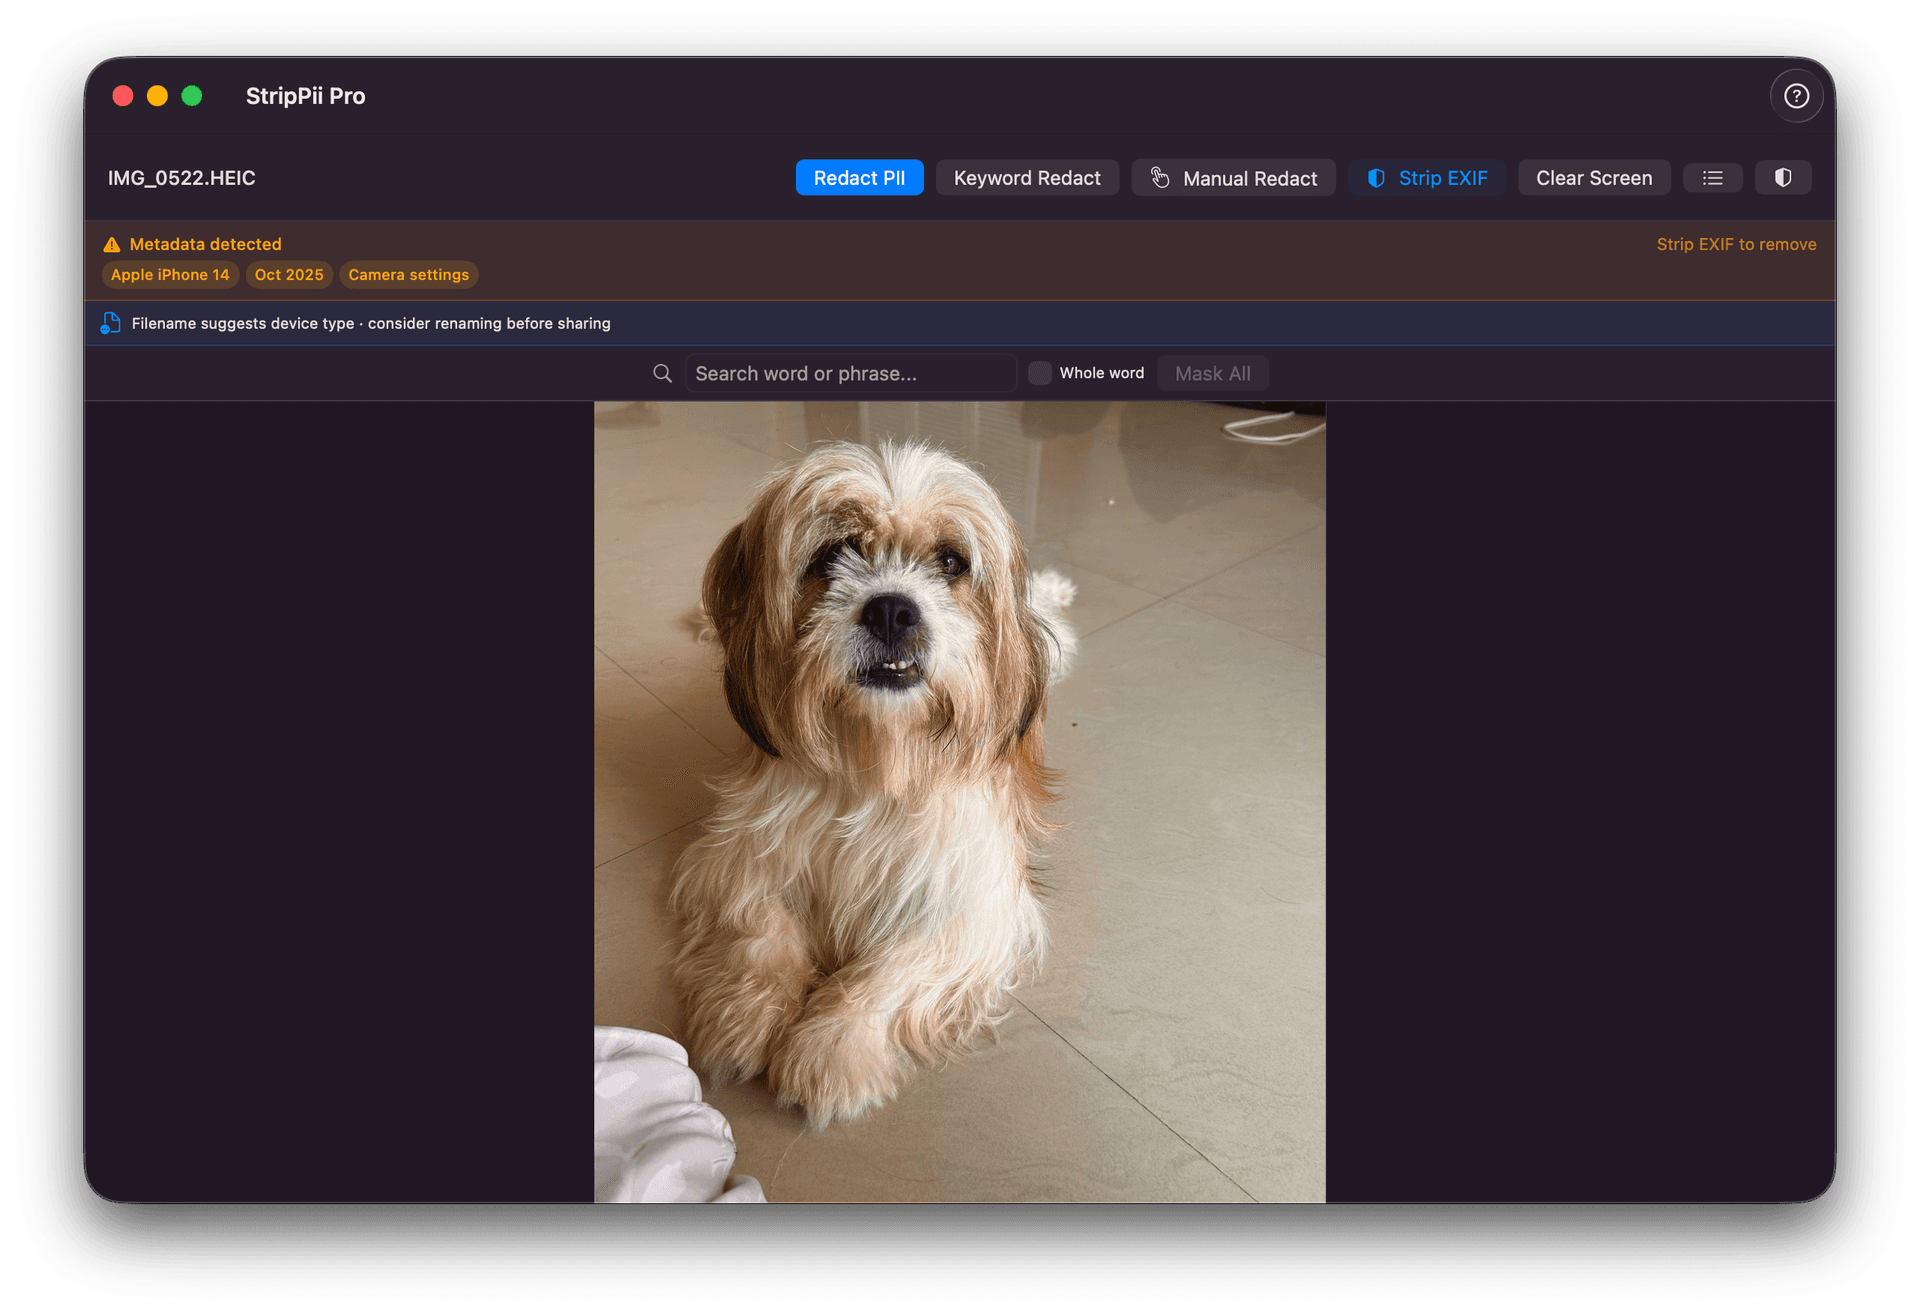Image resolution: width=1920 pixels, height=1314 pixels.
Task: Select the Apple iPhone 14 metadata tag
Action: pos(170,275)
